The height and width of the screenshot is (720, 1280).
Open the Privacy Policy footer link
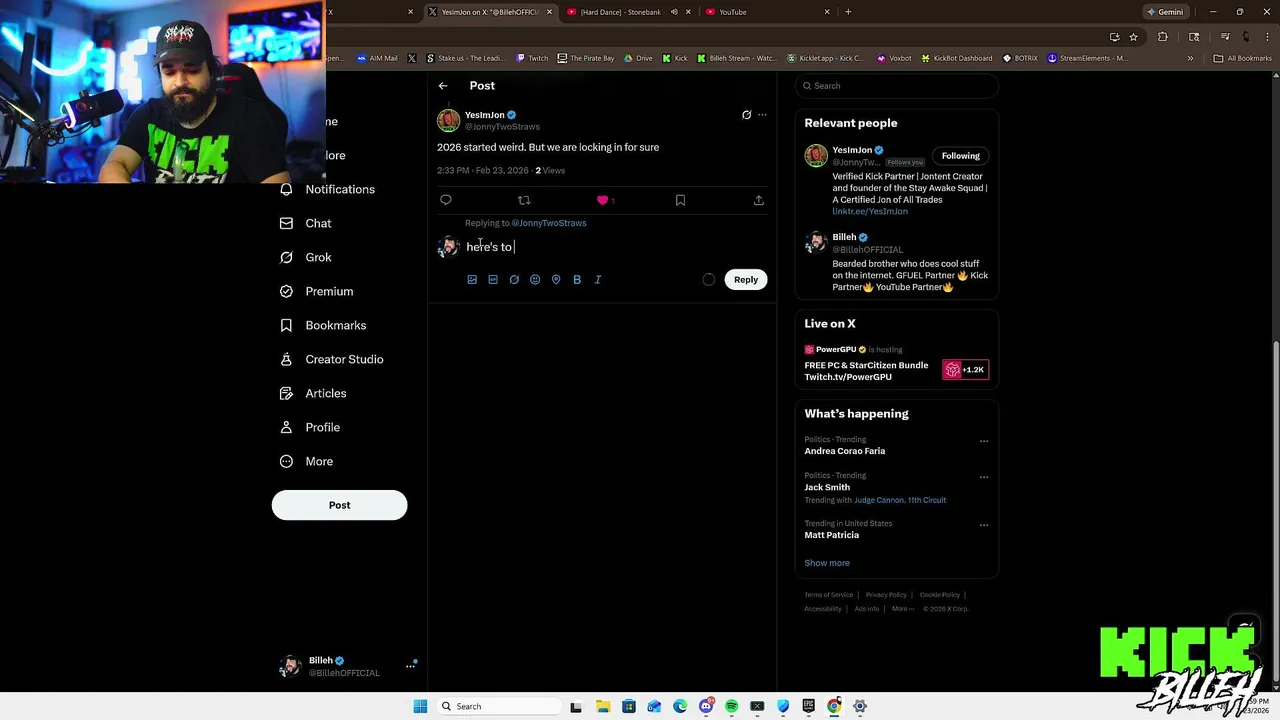(x=886, y=595)
